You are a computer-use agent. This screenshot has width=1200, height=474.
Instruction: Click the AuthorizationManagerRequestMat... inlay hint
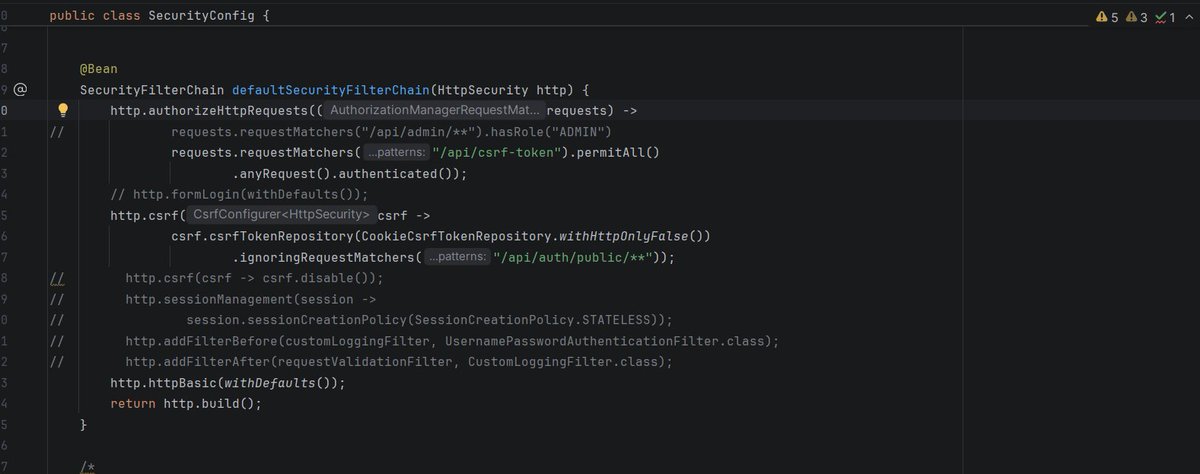click(435, 110)
